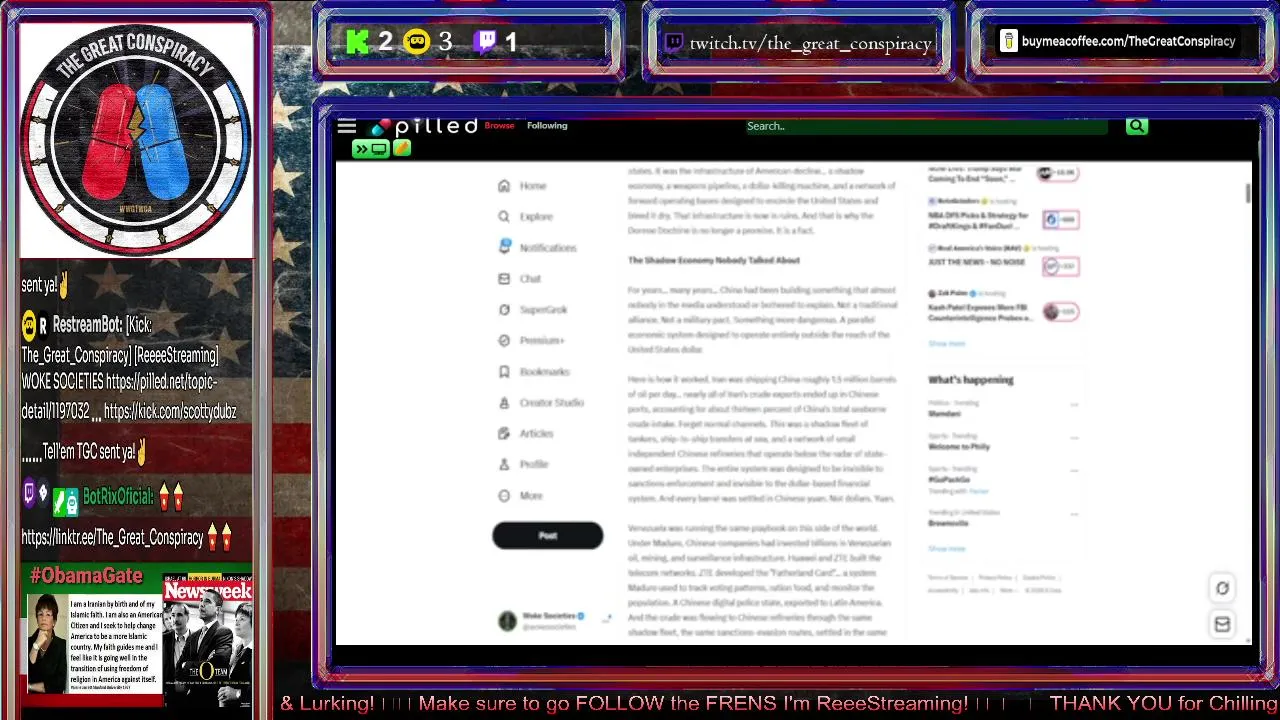The width and height of the screenshot is (1280, 720).
Task: Click the Privacy Policy footer link
Action: coord(995,578)
